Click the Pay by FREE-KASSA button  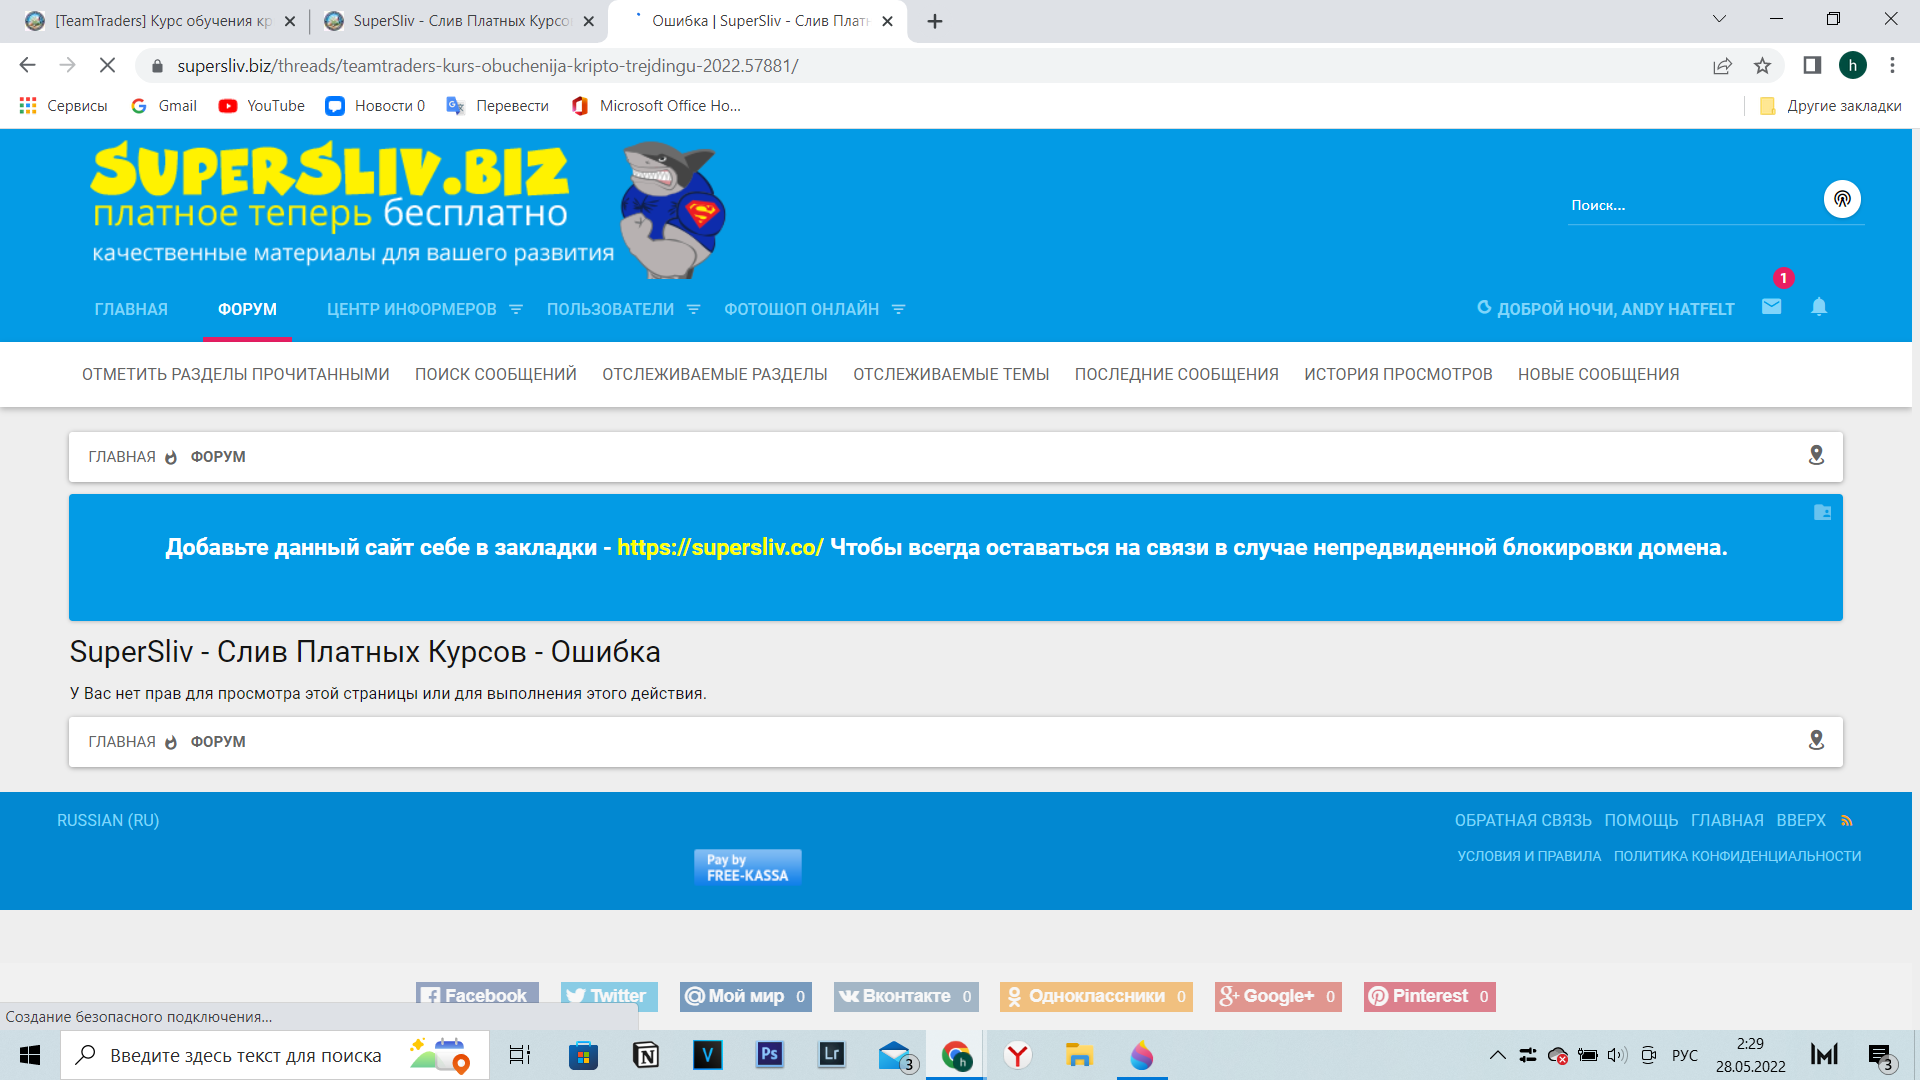click(x=748, y=867)
